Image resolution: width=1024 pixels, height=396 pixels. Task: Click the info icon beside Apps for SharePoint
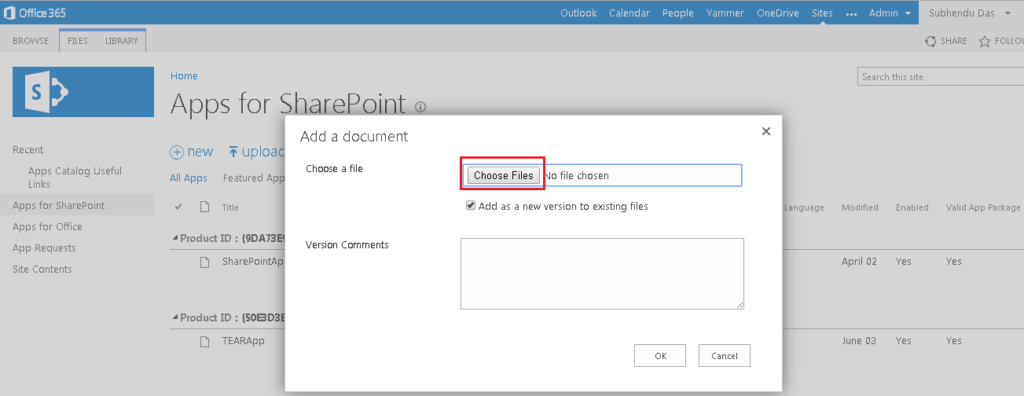pyautogui.click(x=421, y=107)
